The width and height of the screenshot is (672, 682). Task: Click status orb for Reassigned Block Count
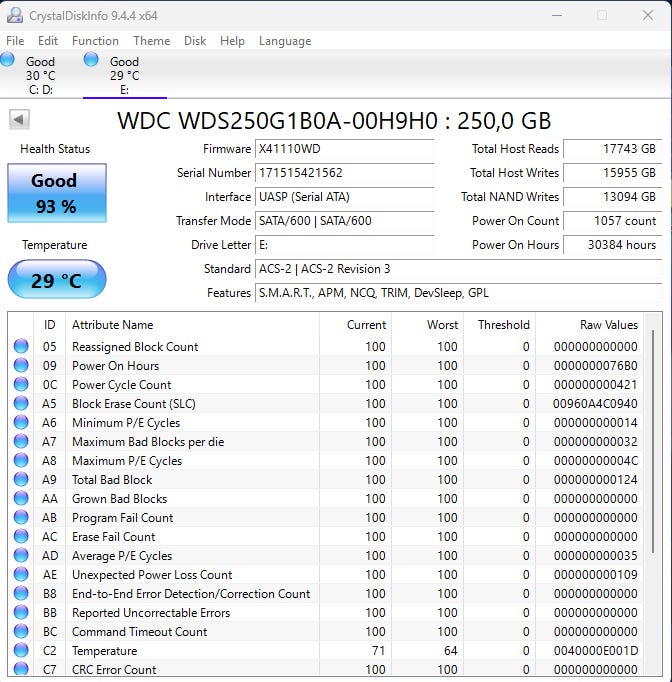click(x=21, y=347)
